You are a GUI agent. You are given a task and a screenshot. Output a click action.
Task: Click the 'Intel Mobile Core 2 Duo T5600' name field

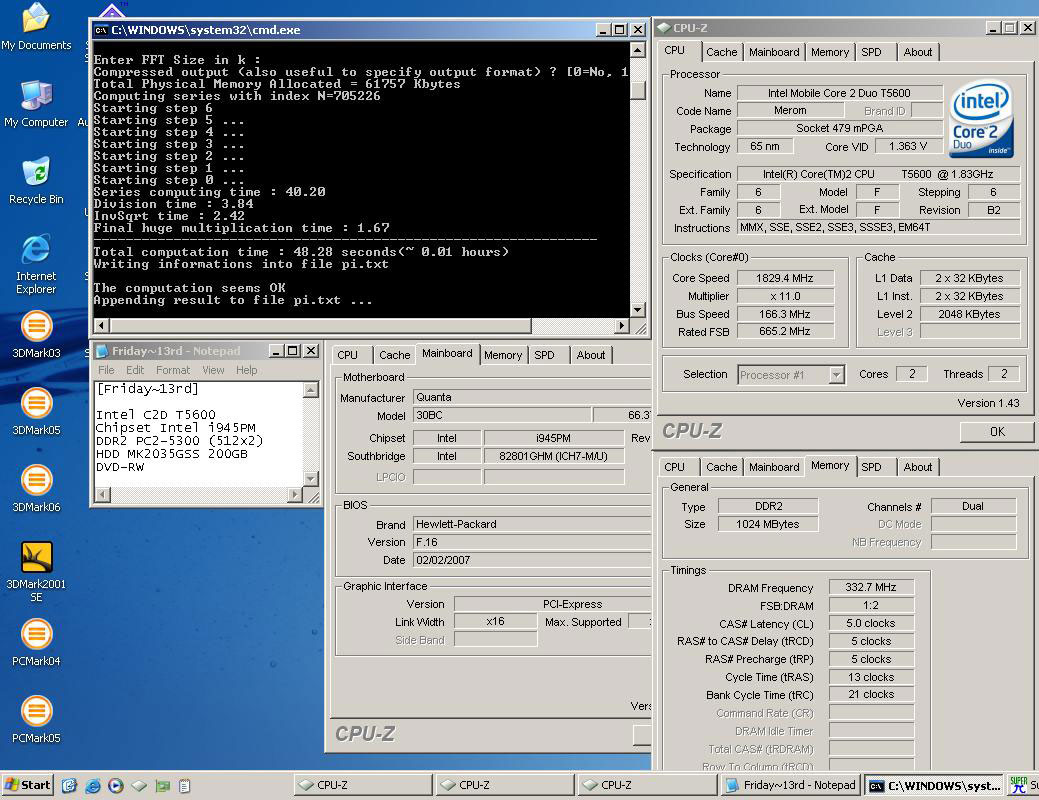[840, 93]
